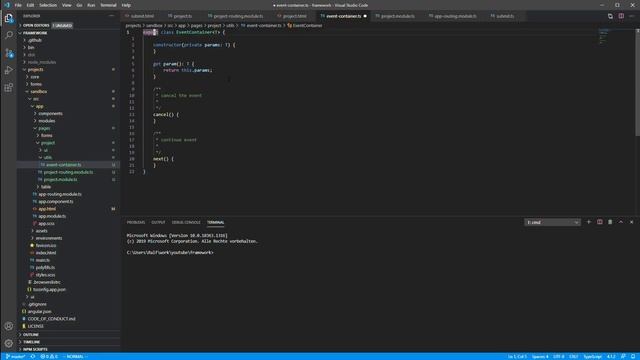This screenshot has width=640, height=360.
Task: Open the Explorer view in the activity bar
Action: [9, 18]
